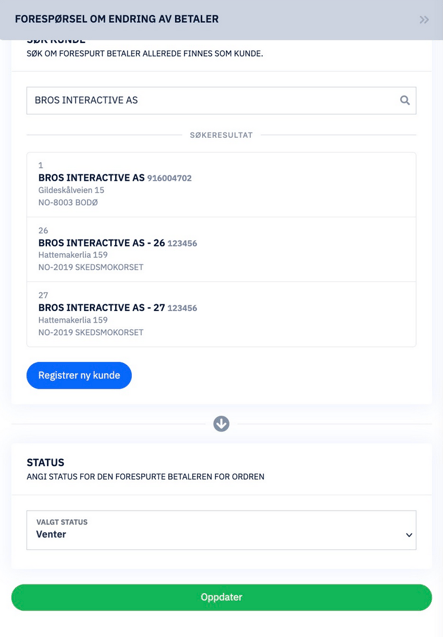Click customer number 27 label

click(x=43, y=295)
